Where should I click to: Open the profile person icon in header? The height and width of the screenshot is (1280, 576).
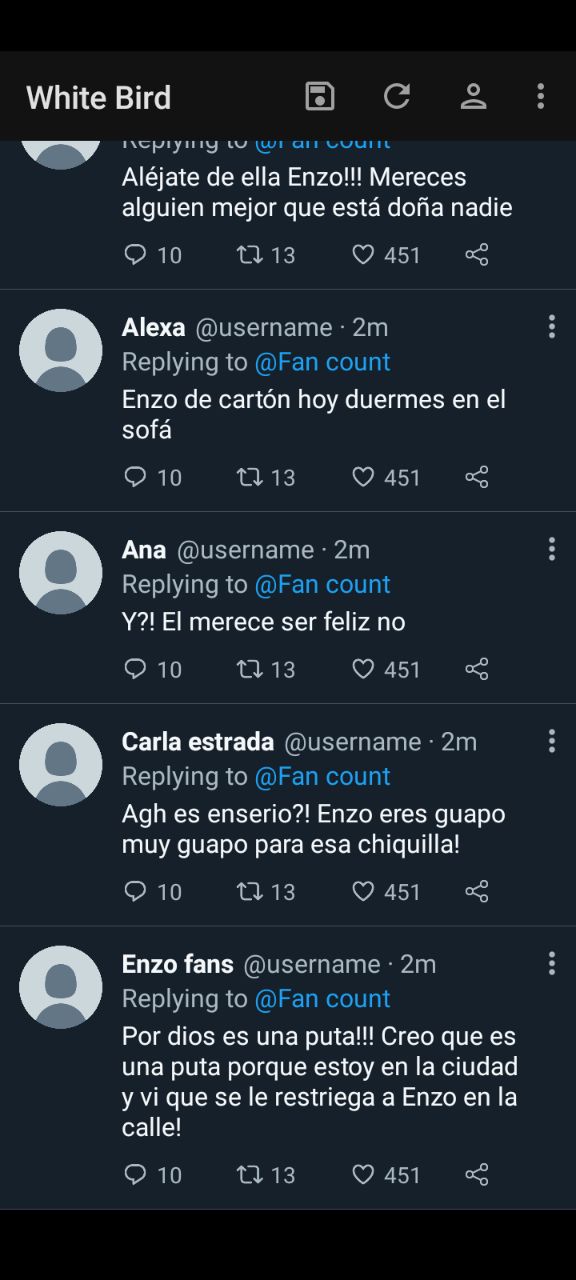[473, 96]
